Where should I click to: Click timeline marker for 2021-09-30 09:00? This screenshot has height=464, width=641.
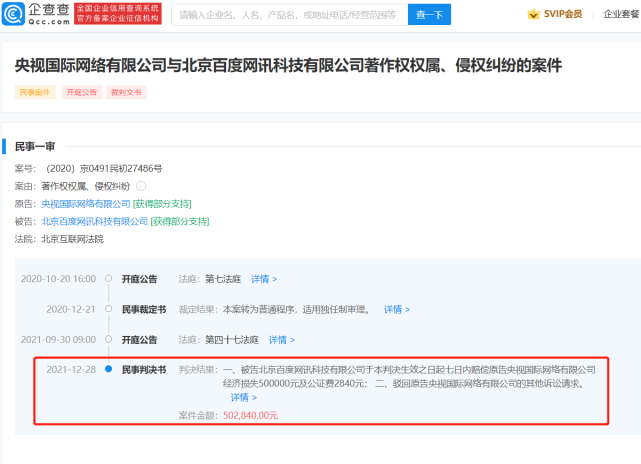pos(108,339)
